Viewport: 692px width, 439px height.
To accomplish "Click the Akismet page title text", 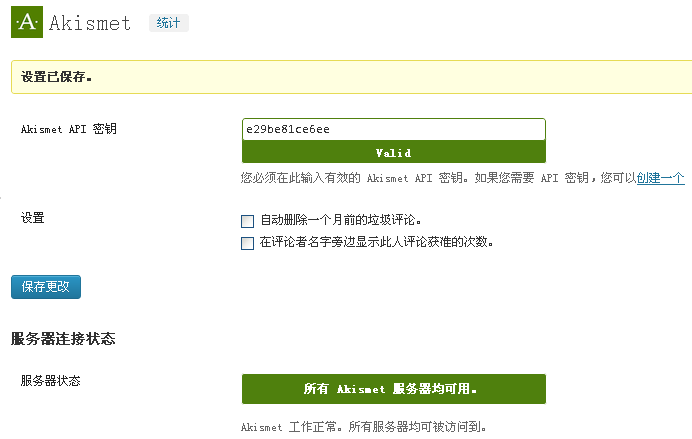I will pyautogui.click(x=90, y=23).
